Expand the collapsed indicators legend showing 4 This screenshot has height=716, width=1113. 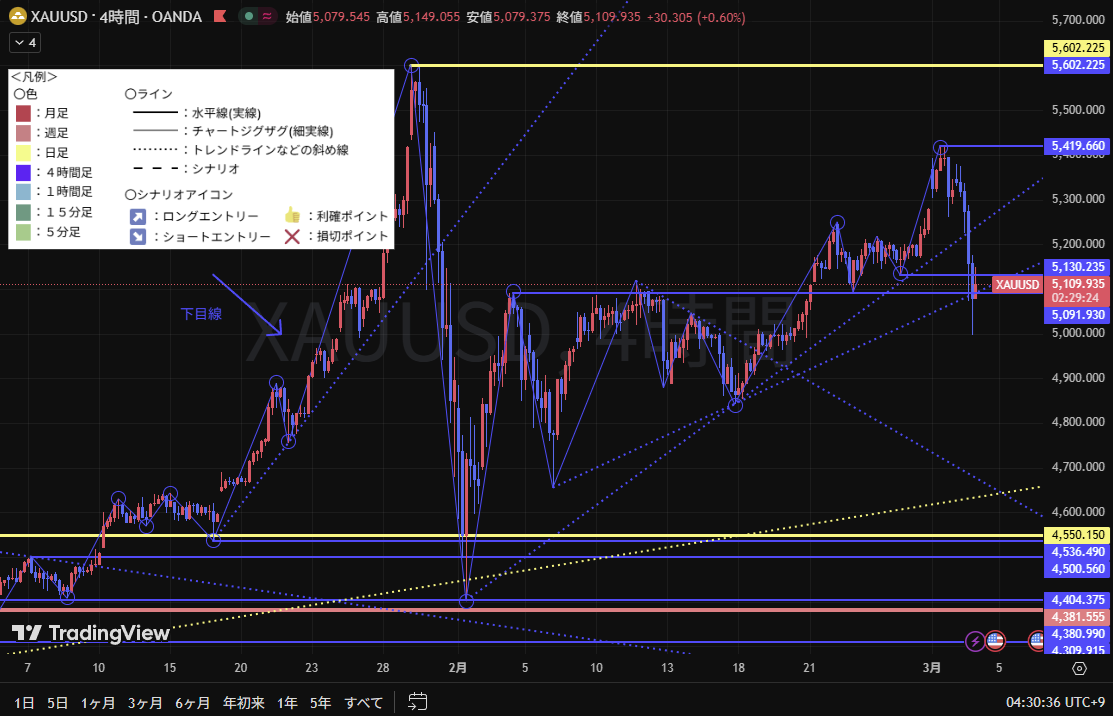coord(24,42)
